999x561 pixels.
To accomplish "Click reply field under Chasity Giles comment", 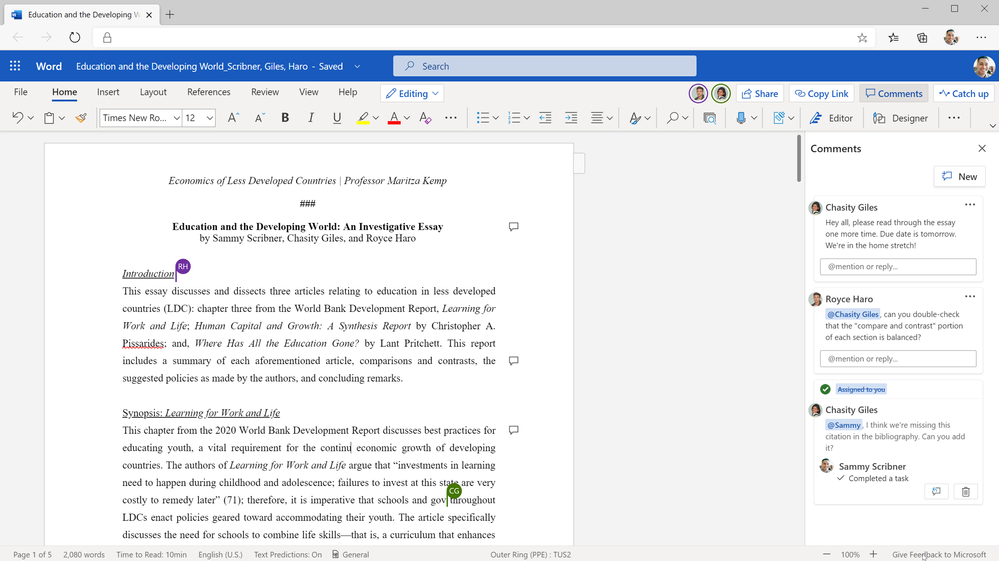I will 897,267.
